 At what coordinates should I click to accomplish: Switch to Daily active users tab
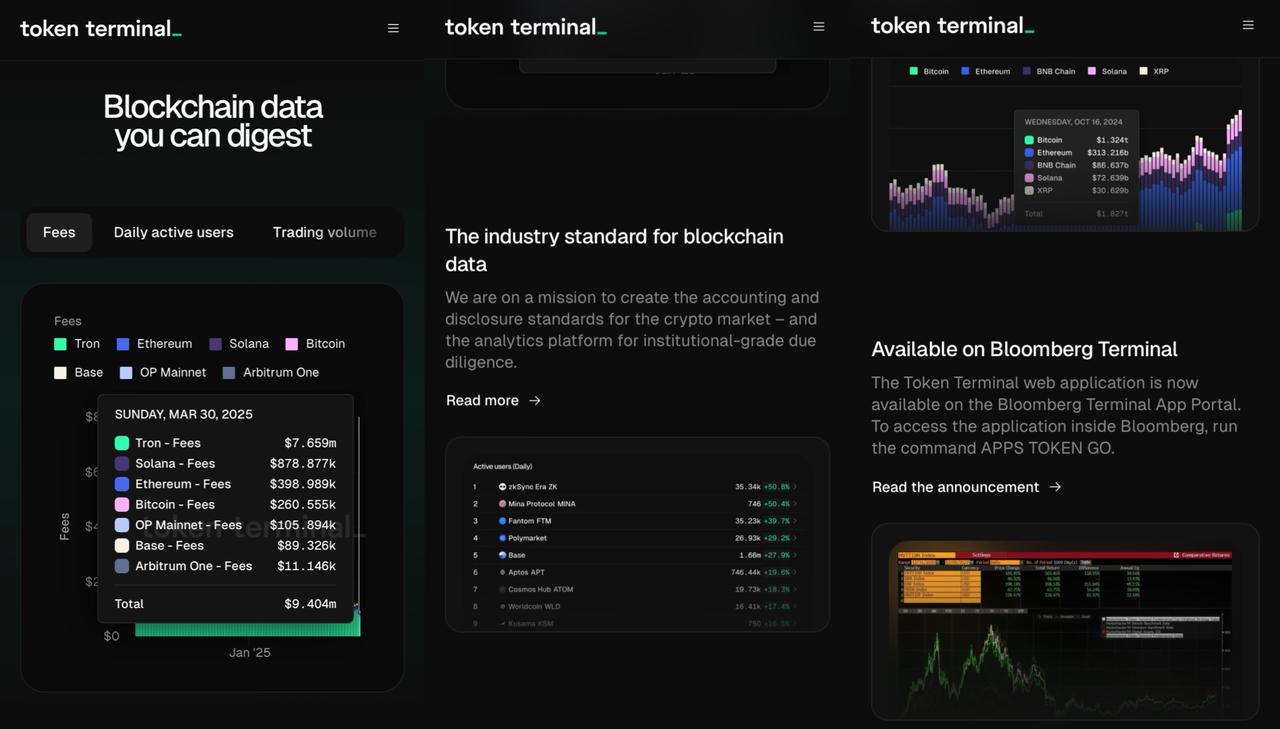(x=173, y=233)
